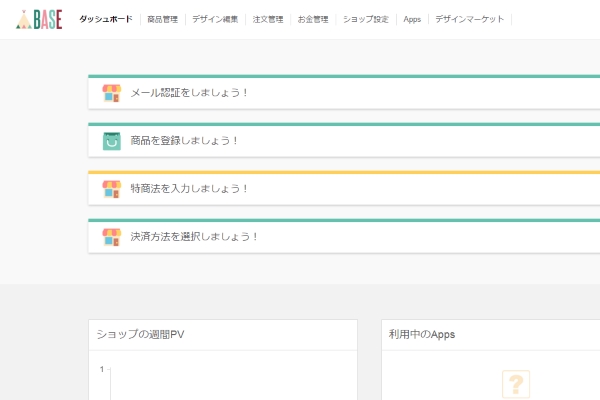Screen dimensions: 600x400
Task: Click shop icon beside メール認証 notice
Action: click(x=111, y=93)
